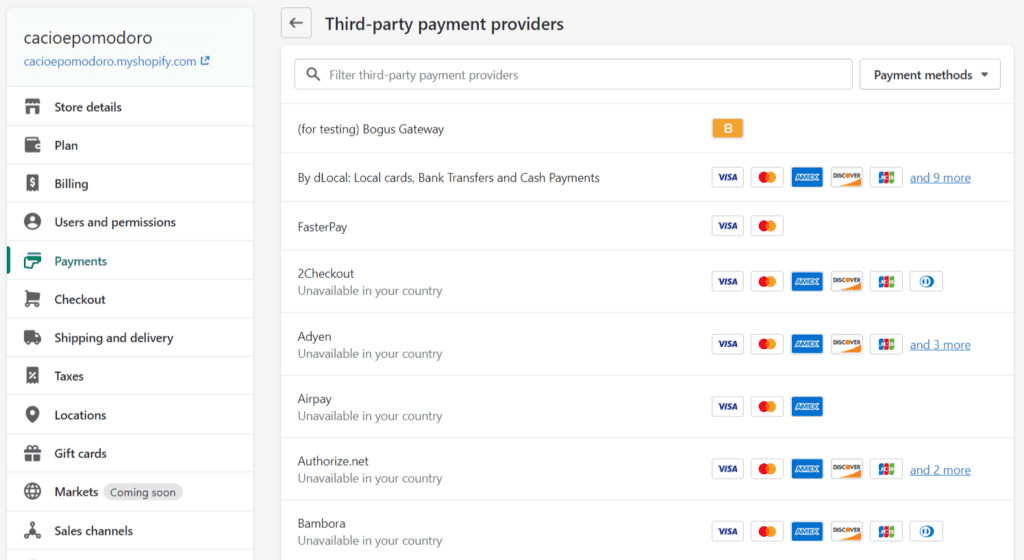Click the Store details shop icon

point(32,106)
